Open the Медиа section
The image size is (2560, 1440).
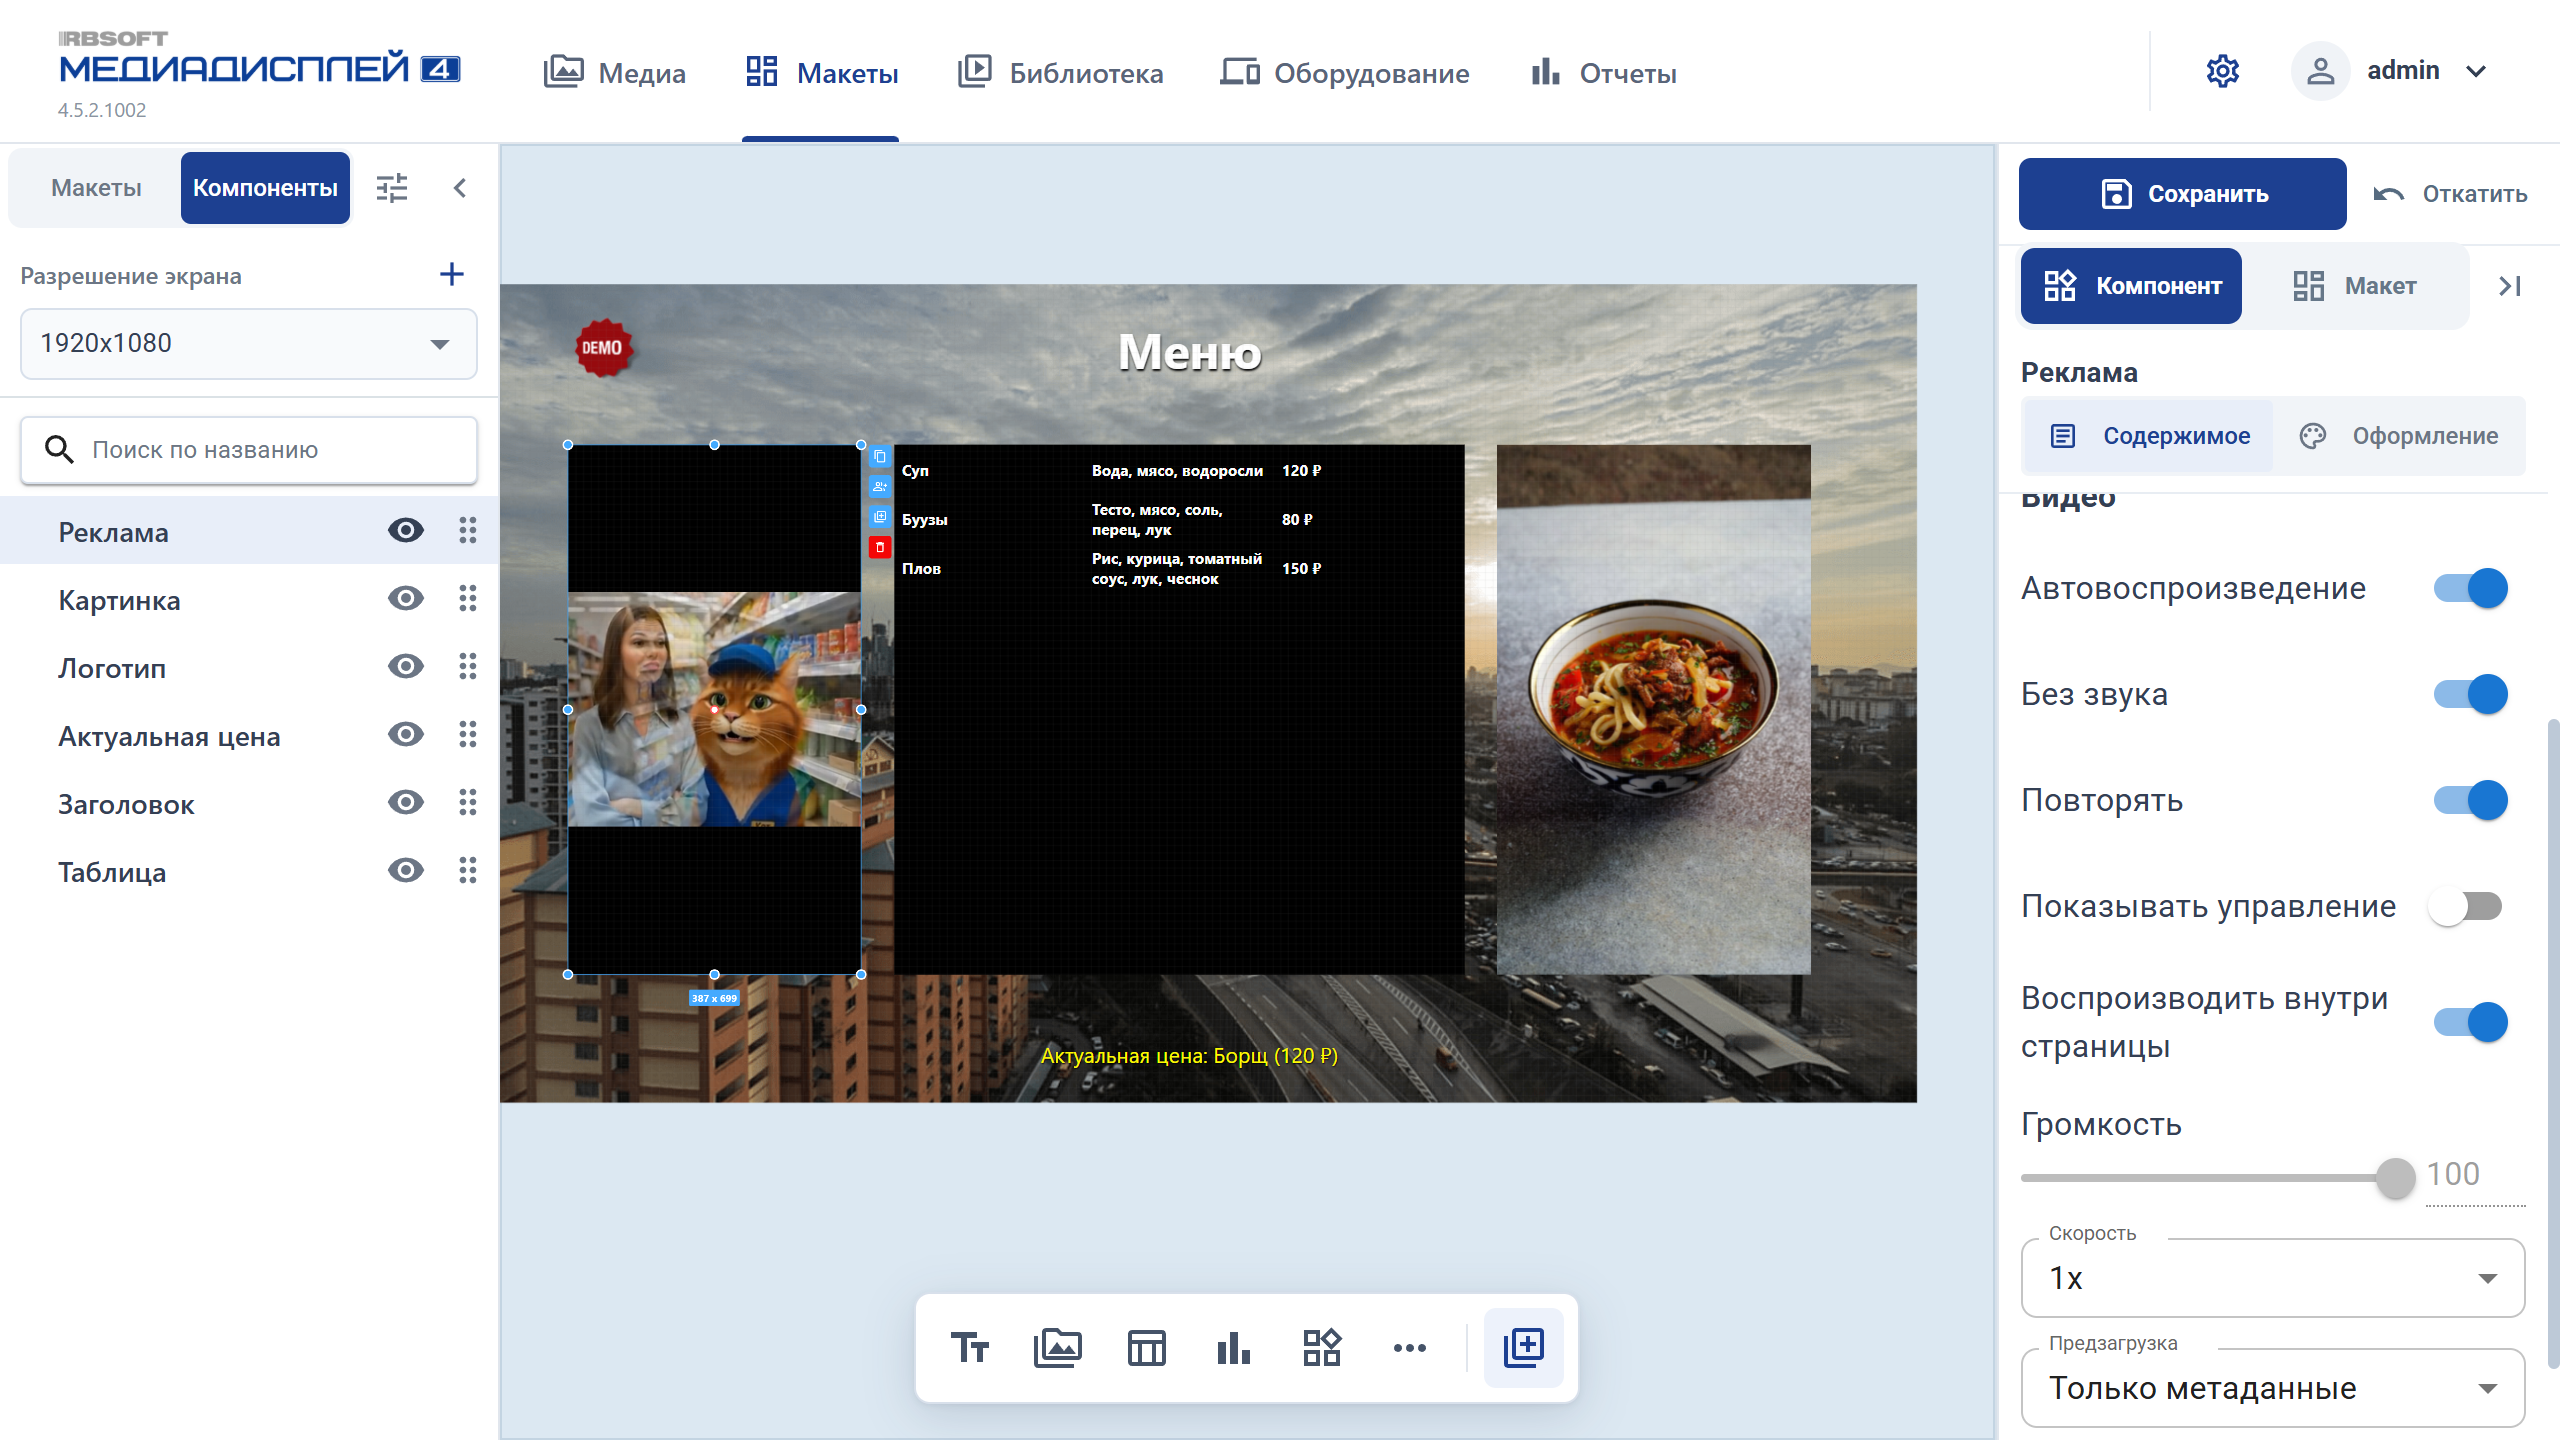(x=615, y=72)
